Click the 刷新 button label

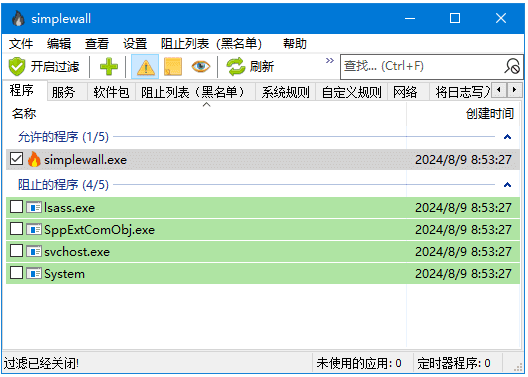pos(262,67)
